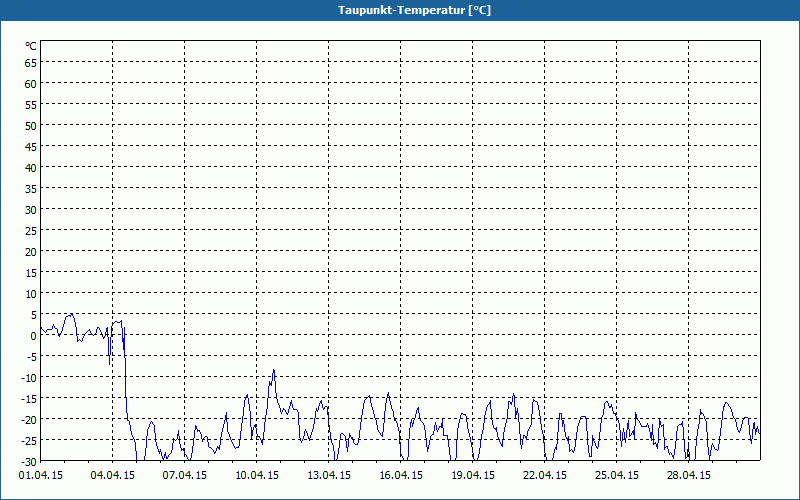Image resolution: width=800 pixels, height=500 pixels.
Task: Select the 30 y-axis value
Action: pyautogui.click(x=31, y=210)
